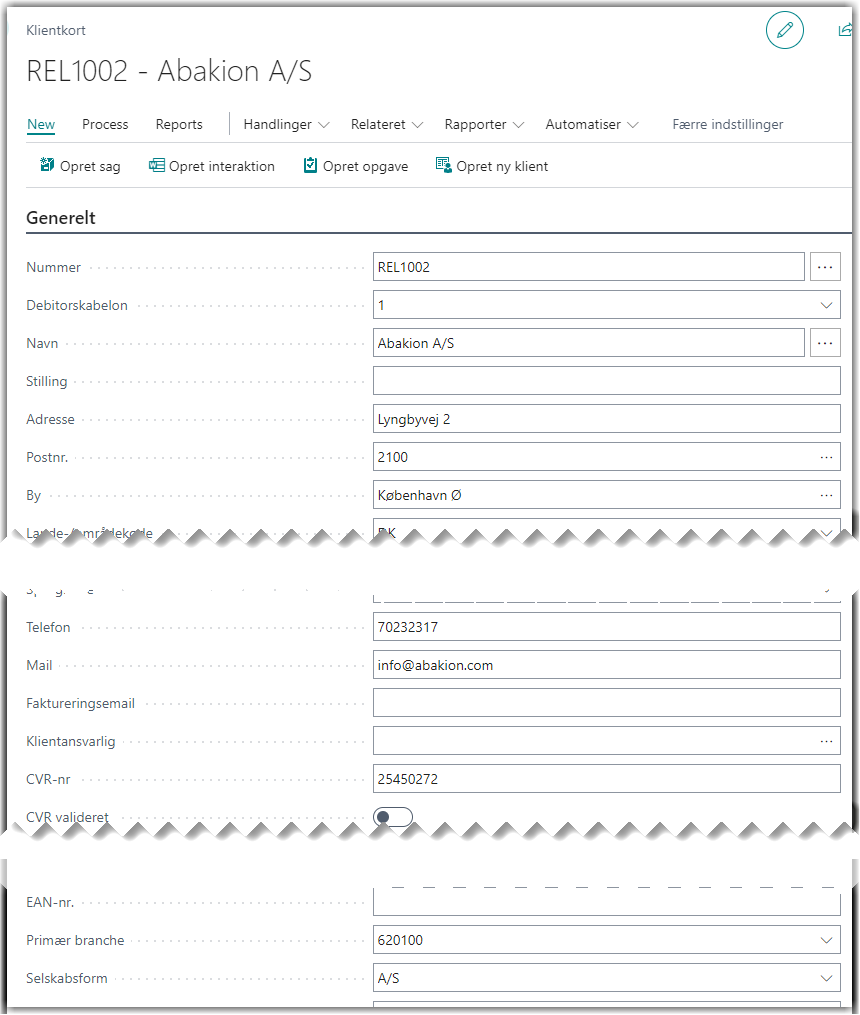
Task: Create a new case with Opret sag
Action: pyautogui.click(x=80, y=166)
